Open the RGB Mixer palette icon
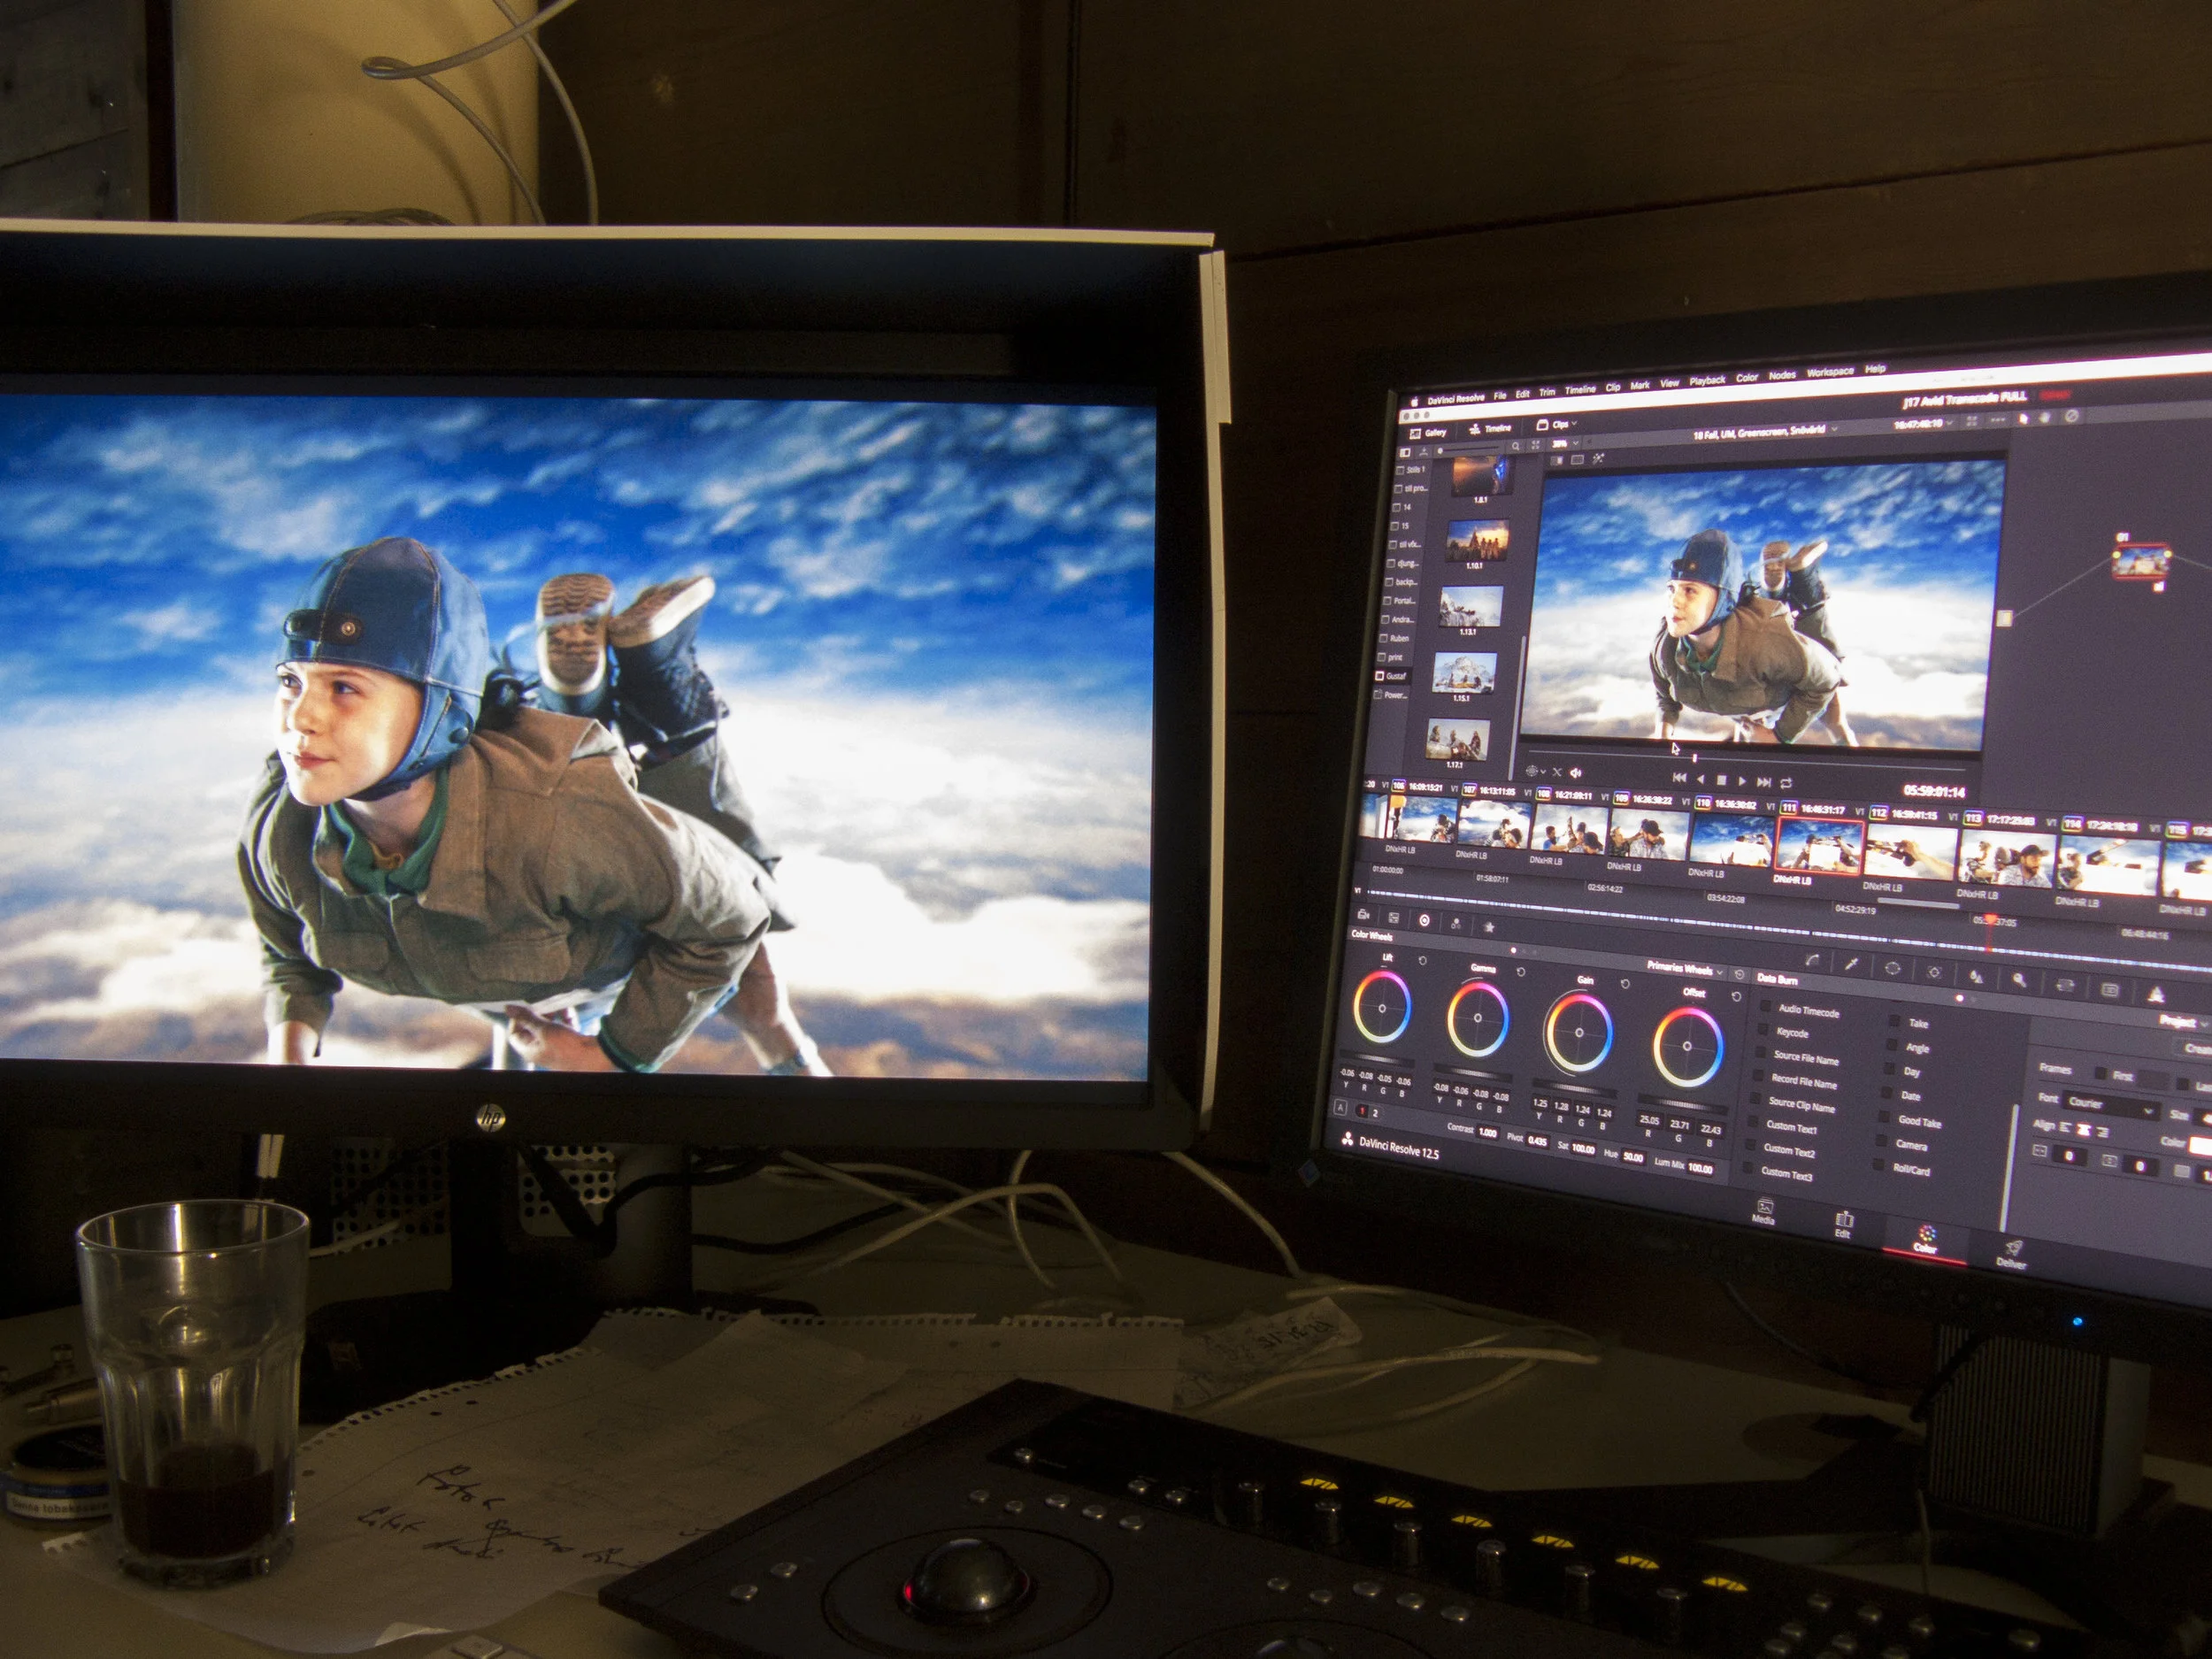2212x1659 pixels. pyautogui.click(x=1456, y=925)
